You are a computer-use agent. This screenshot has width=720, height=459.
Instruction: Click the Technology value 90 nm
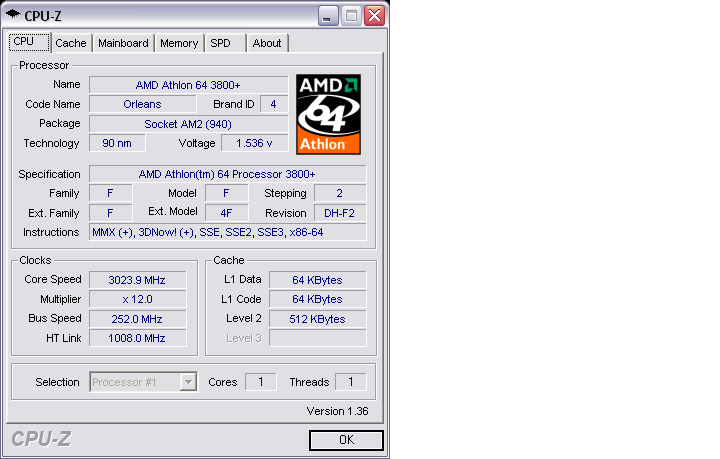click(117, 143)
